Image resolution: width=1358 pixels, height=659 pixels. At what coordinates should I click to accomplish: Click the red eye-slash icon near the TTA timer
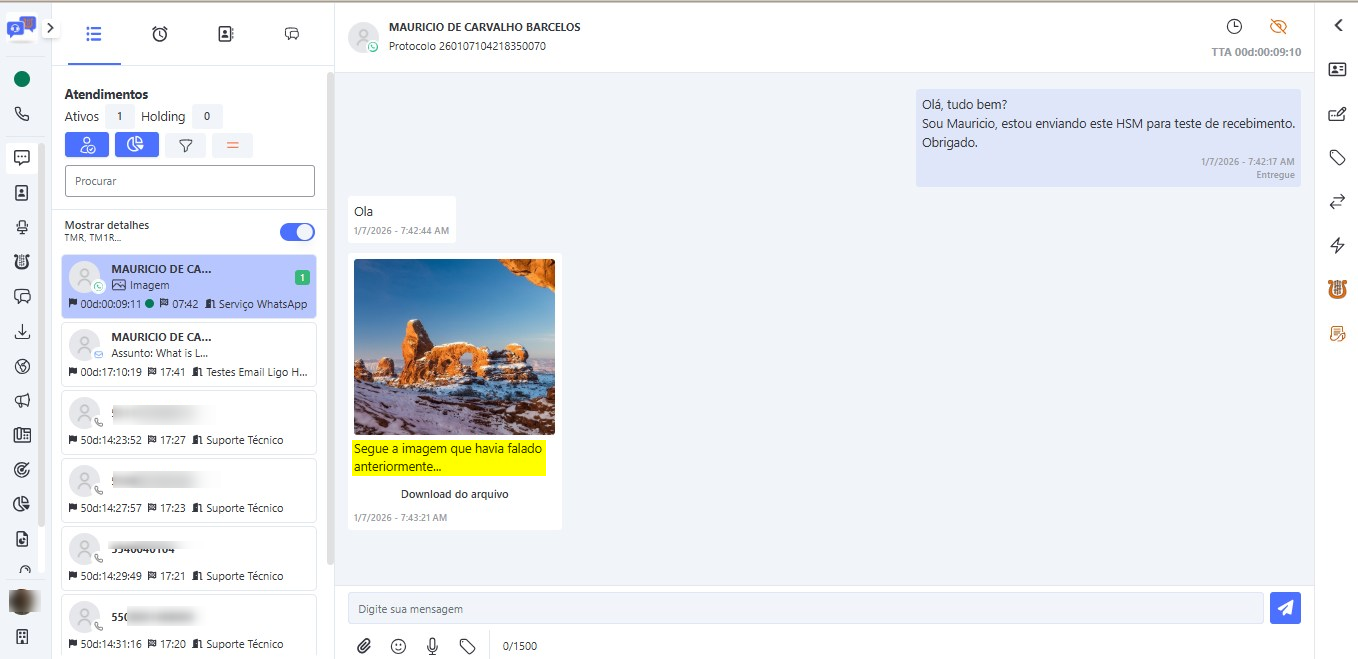point(1278,27)
